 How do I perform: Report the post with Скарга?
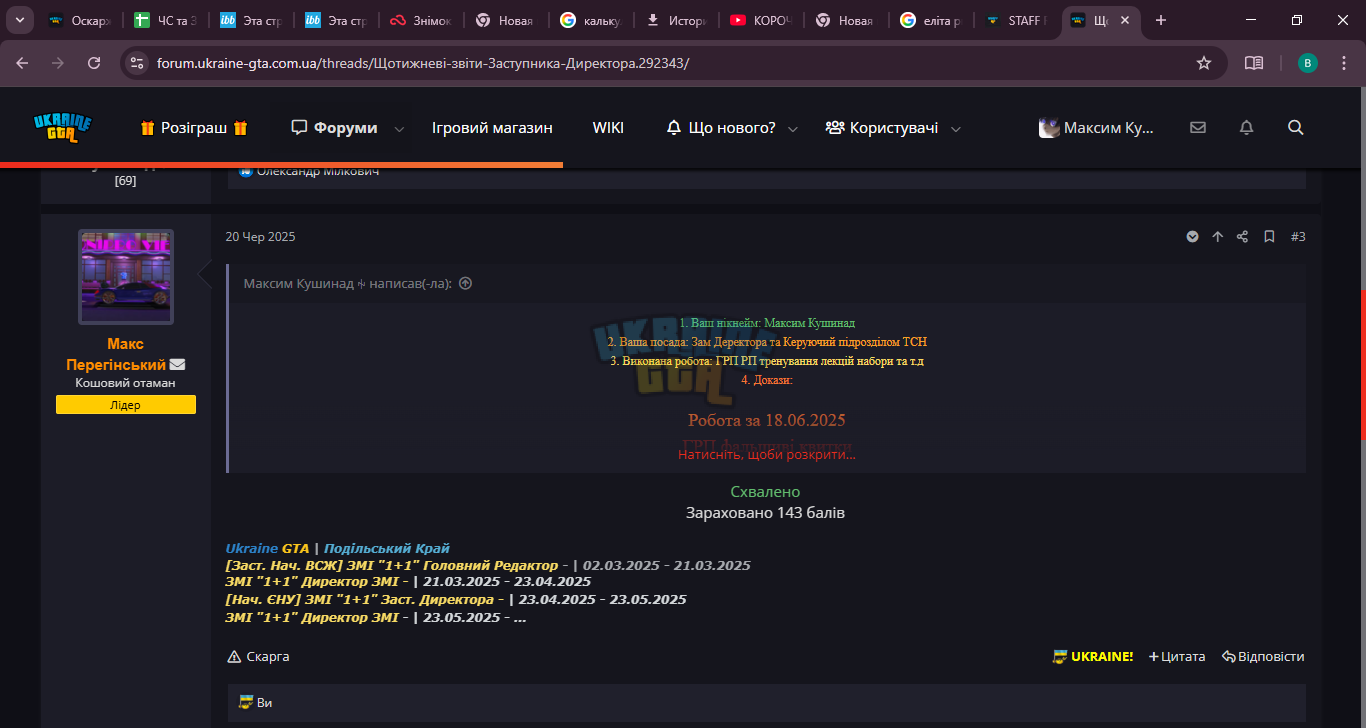258,657
